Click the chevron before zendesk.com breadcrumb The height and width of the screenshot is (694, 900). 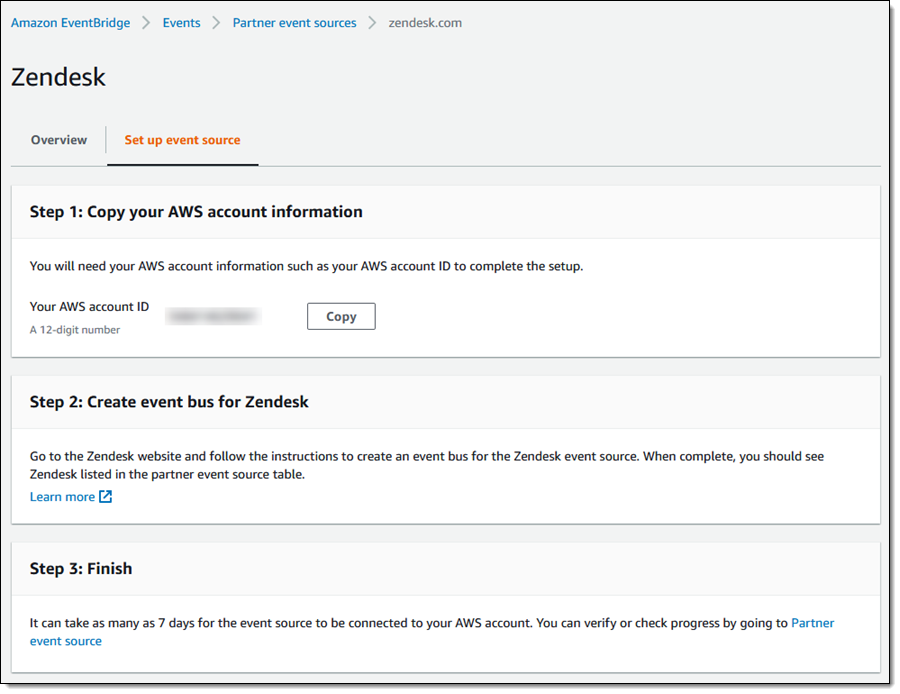pos(372,23)
